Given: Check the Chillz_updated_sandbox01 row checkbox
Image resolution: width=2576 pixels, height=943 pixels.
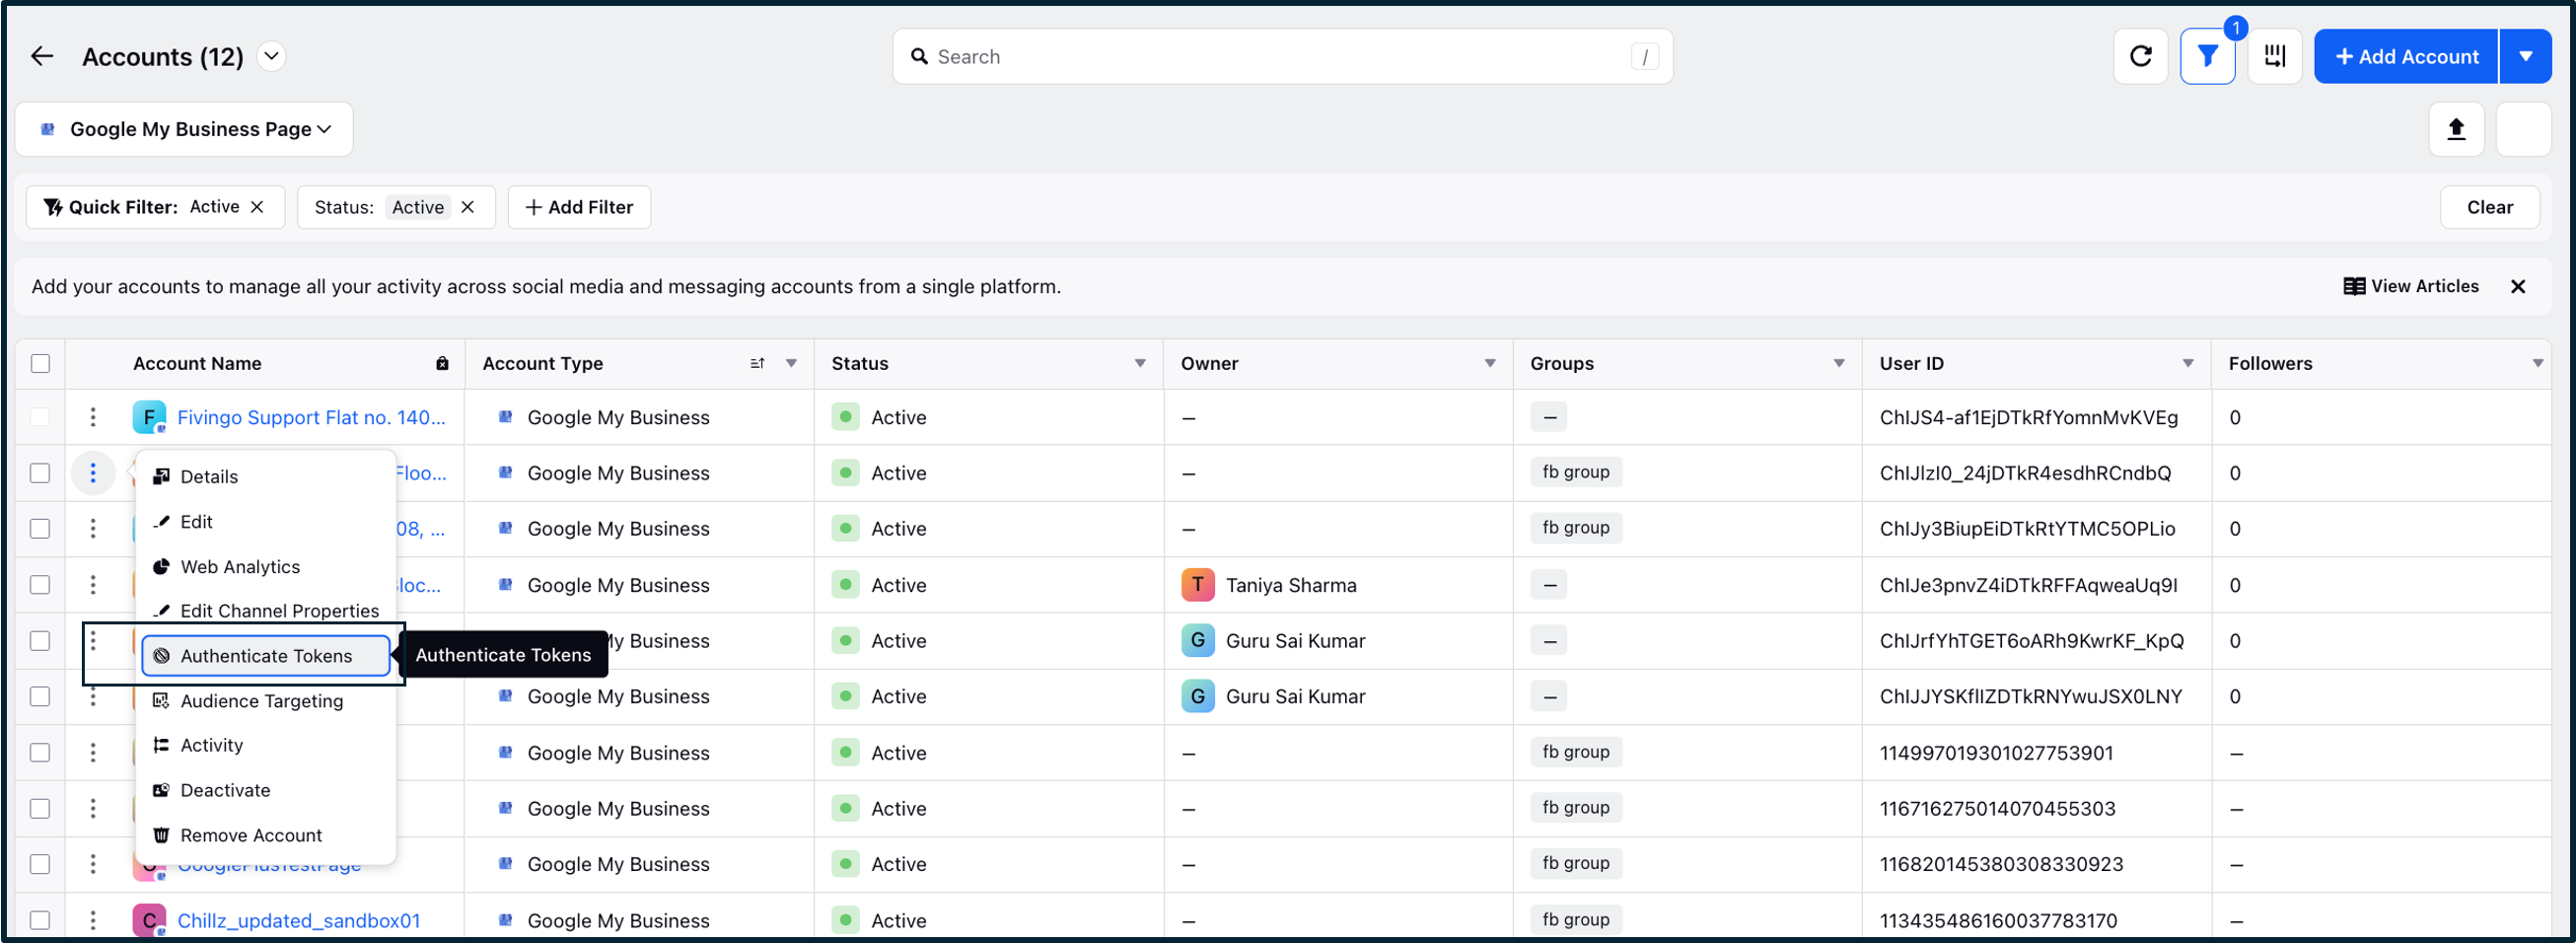Looking at the screenshot, I should click(40, 920).
